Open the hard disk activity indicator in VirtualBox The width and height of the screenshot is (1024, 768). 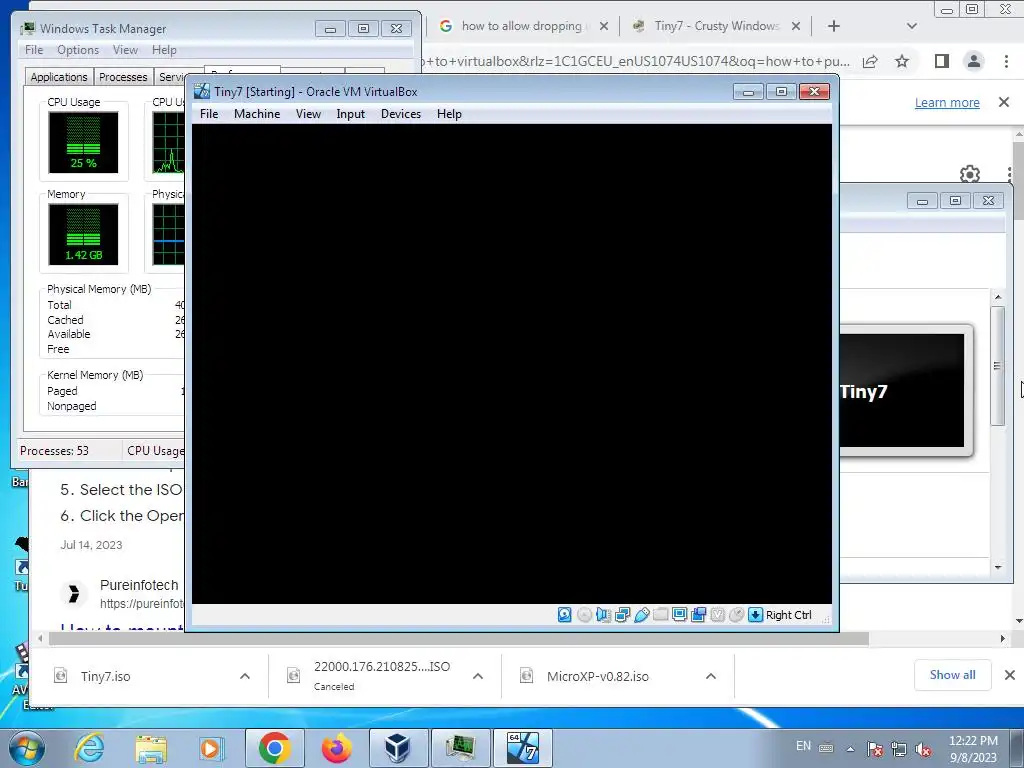tap(565, 615)
